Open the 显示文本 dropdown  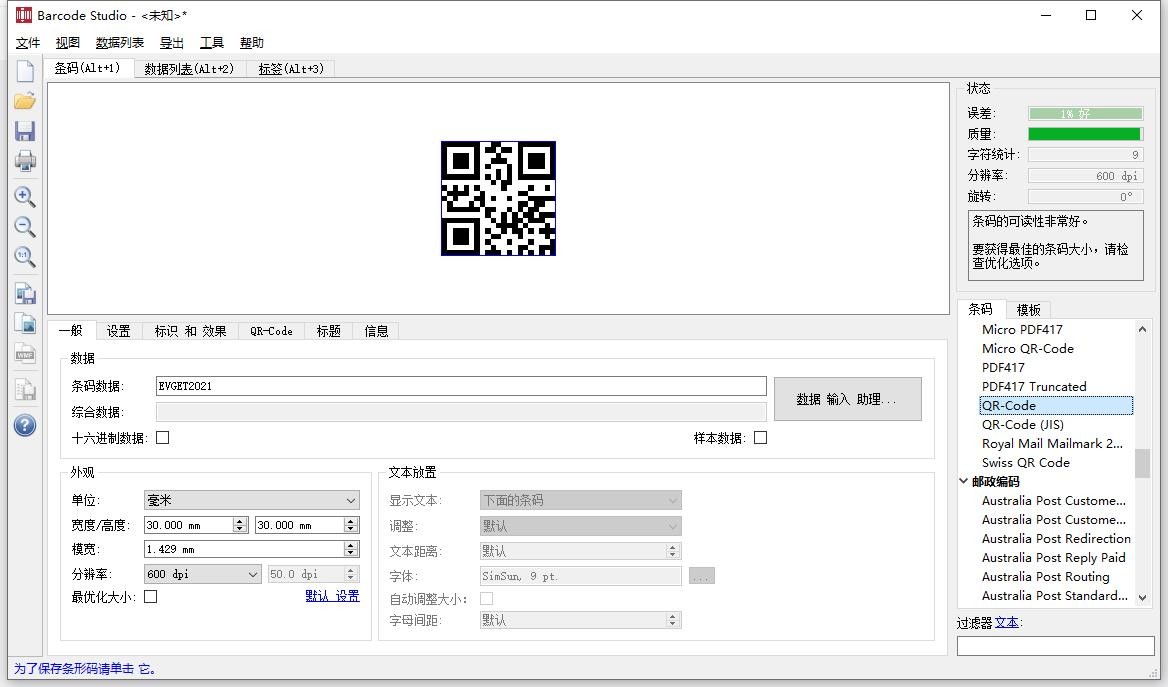click(x=580, y=500)
